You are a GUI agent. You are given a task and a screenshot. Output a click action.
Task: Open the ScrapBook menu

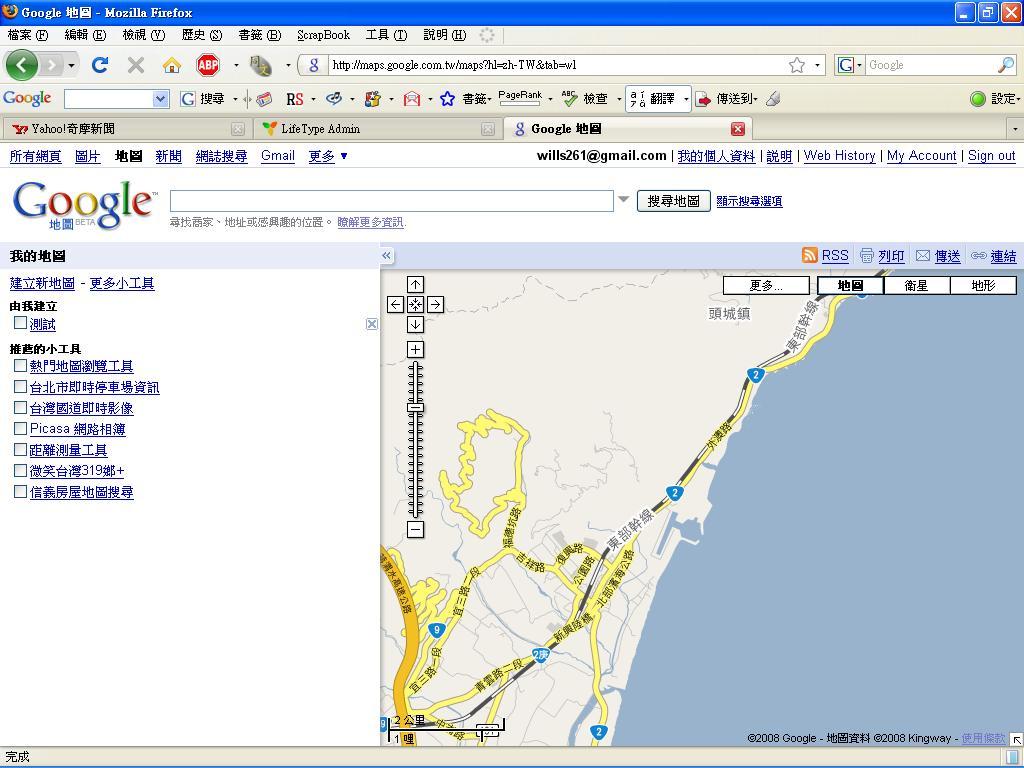[323, 35]
